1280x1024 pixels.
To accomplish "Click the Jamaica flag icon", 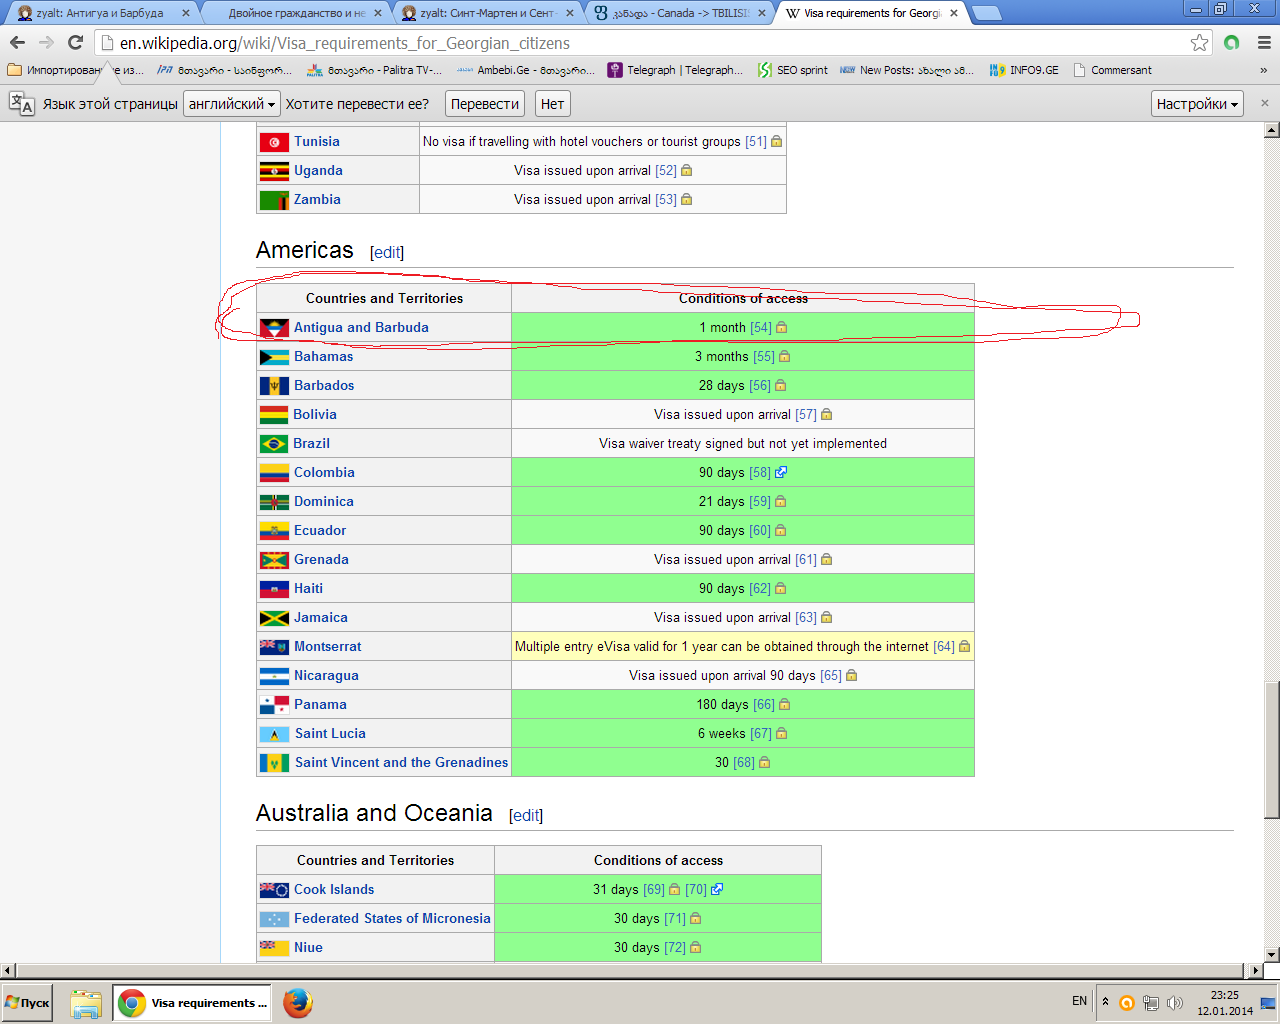I will 274,618.
